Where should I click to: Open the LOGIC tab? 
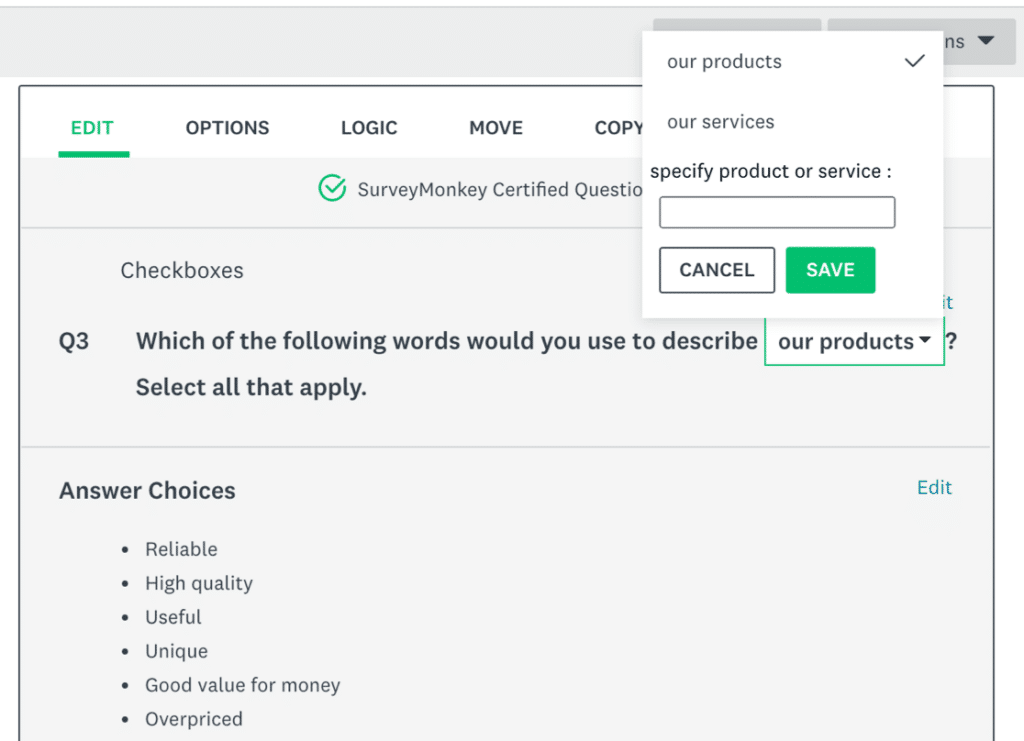[369, 127]
